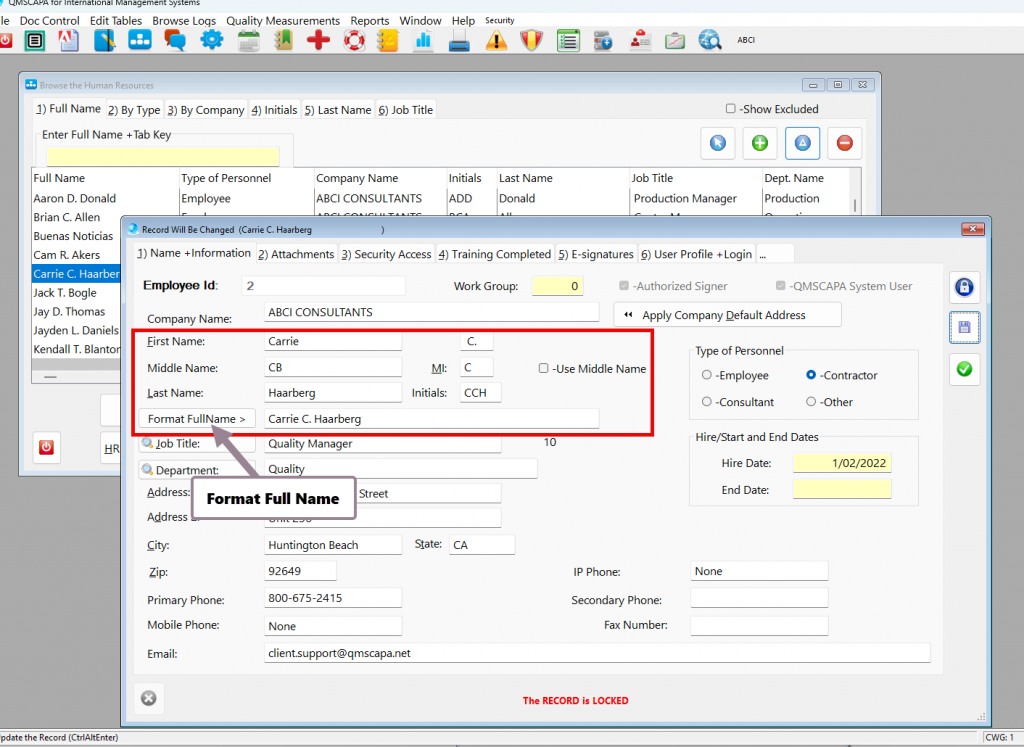Screen dimensions: 1024x747
Task: Switch to the Security Access tab
Action: [x=386, y=254]
